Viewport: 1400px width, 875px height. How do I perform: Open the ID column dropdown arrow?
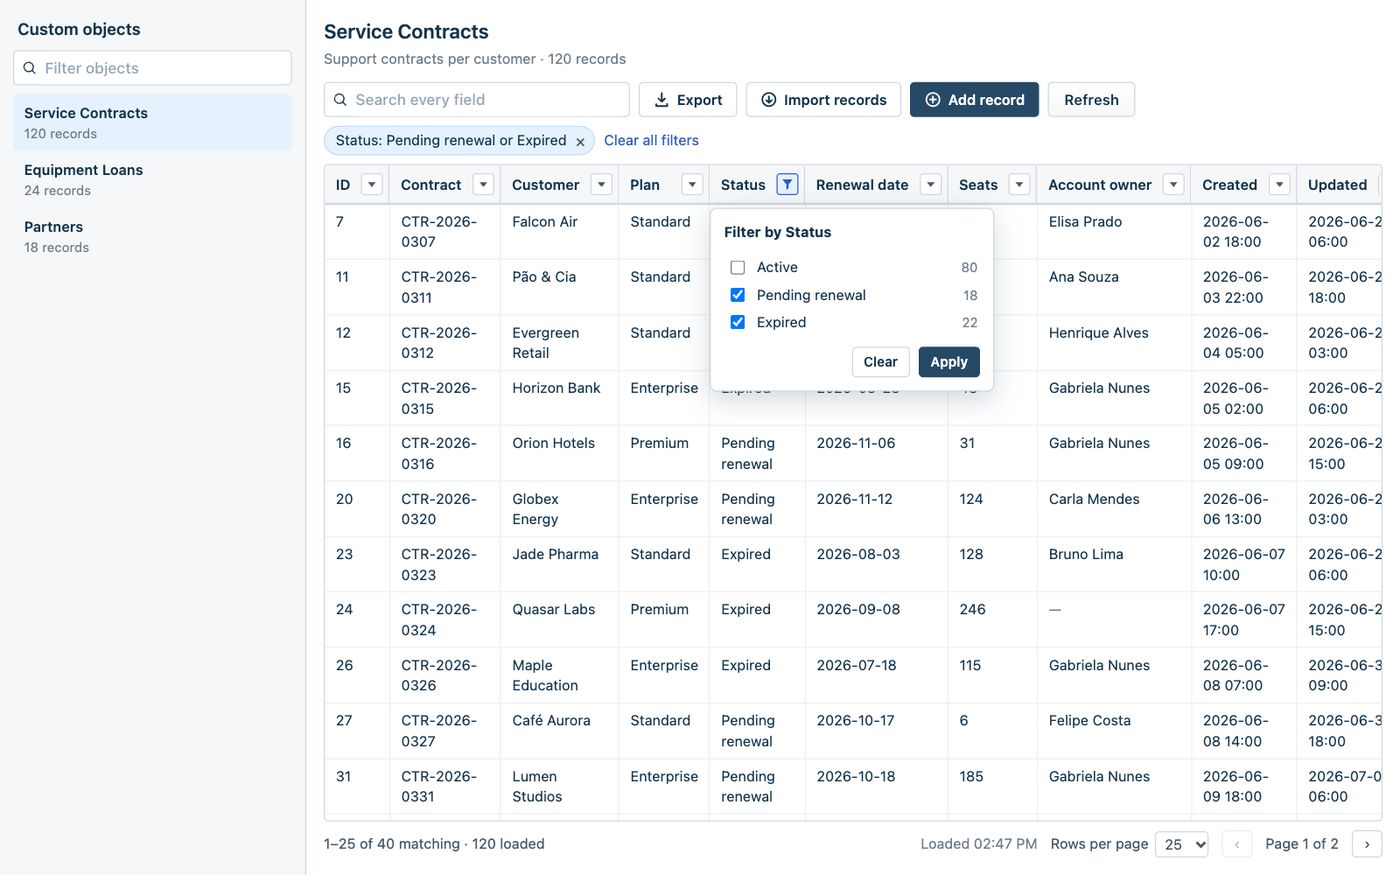(x=372, y=184)
